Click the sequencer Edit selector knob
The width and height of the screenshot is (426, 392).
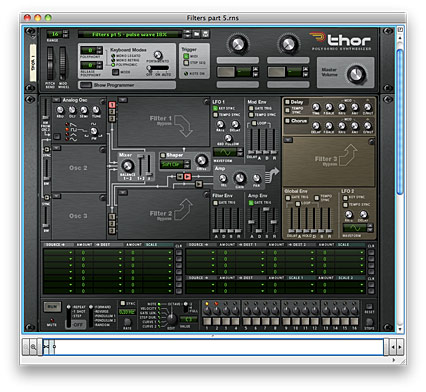(171, 319)
